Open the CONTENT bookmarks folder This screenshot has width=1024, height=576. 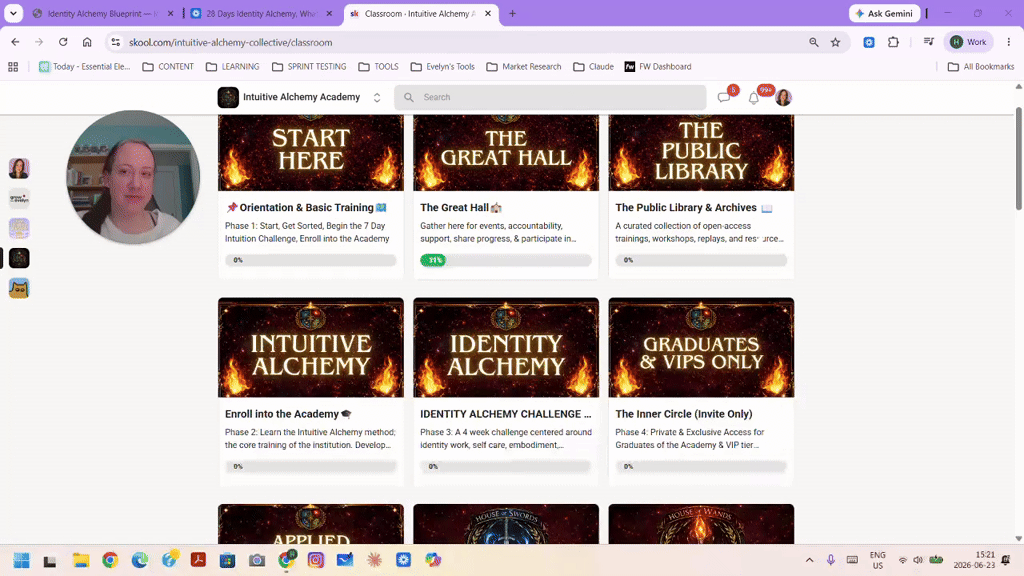tap(168, 67)
